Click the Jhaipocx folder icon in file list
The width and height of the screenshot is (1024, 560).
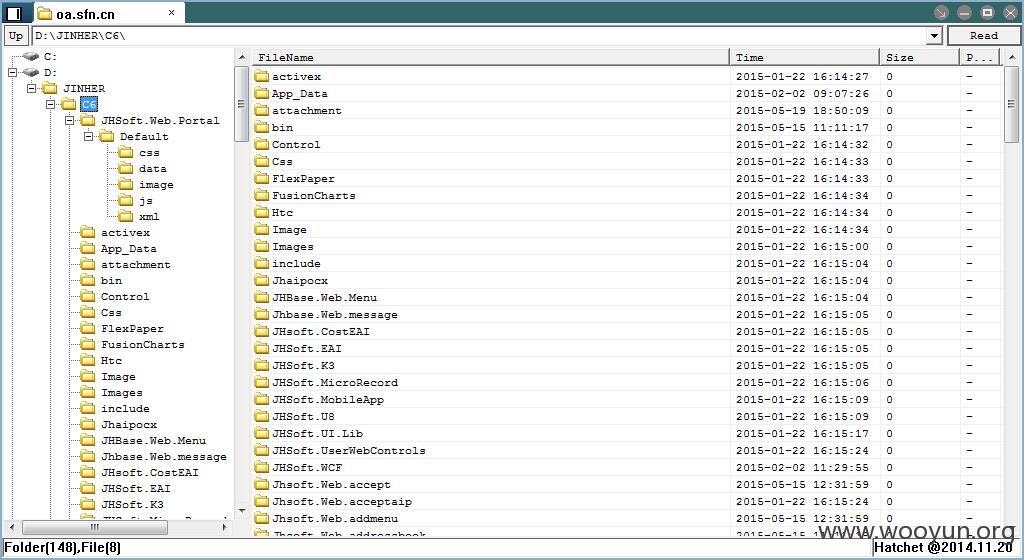click(x=262, y=280)
